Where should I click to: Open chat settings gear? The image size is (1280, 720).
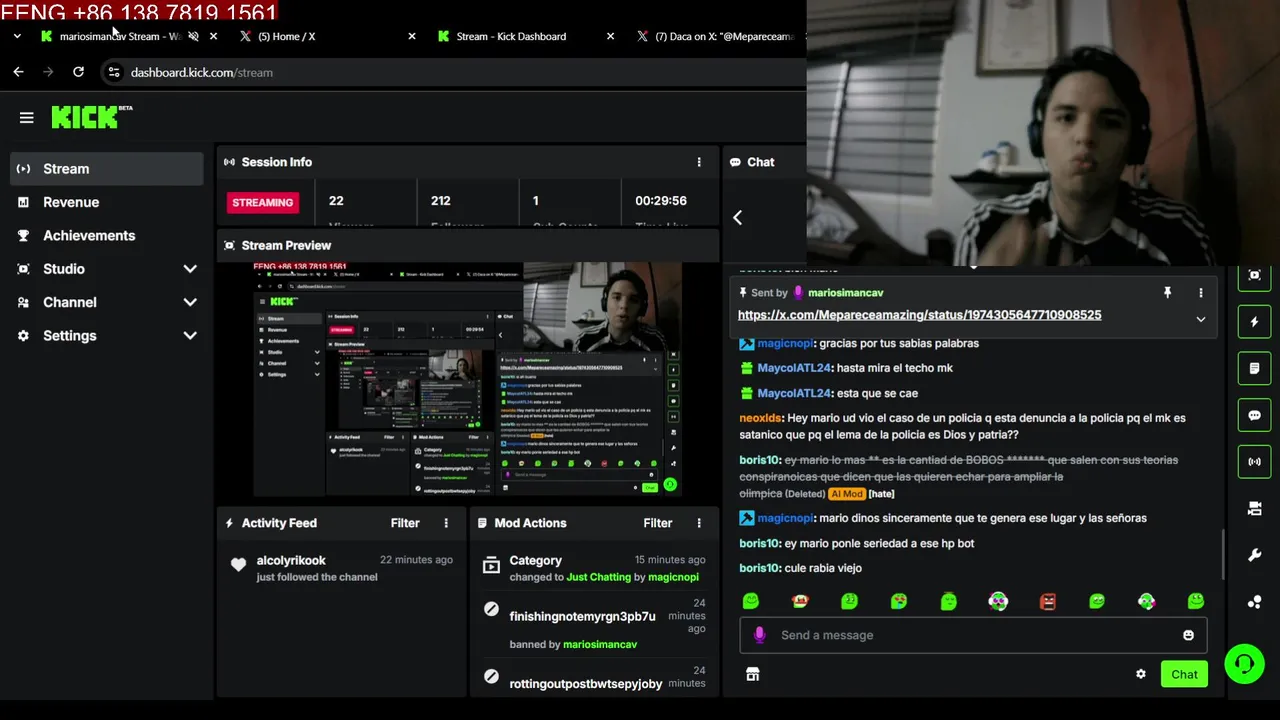pyautogui.click(x=1141, y=674)
